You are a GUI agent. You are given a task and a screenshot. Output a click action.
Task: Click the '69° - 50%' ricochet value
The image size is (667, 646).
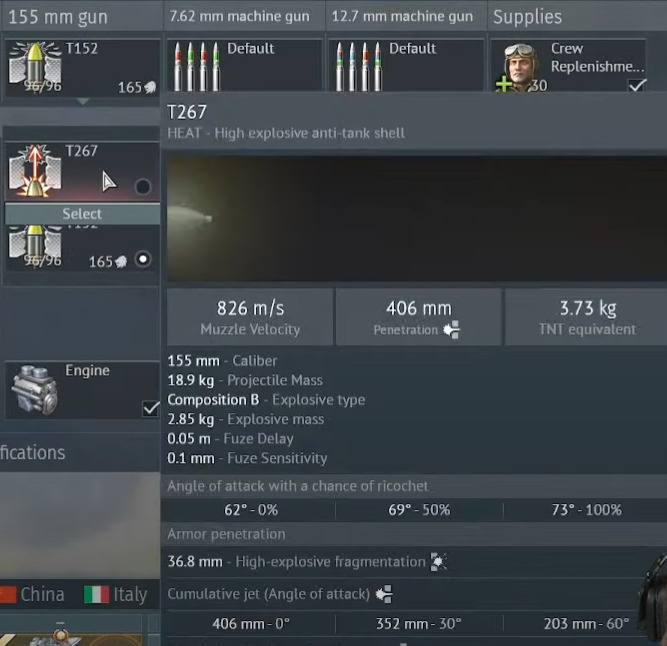click(x=419, y=510)
